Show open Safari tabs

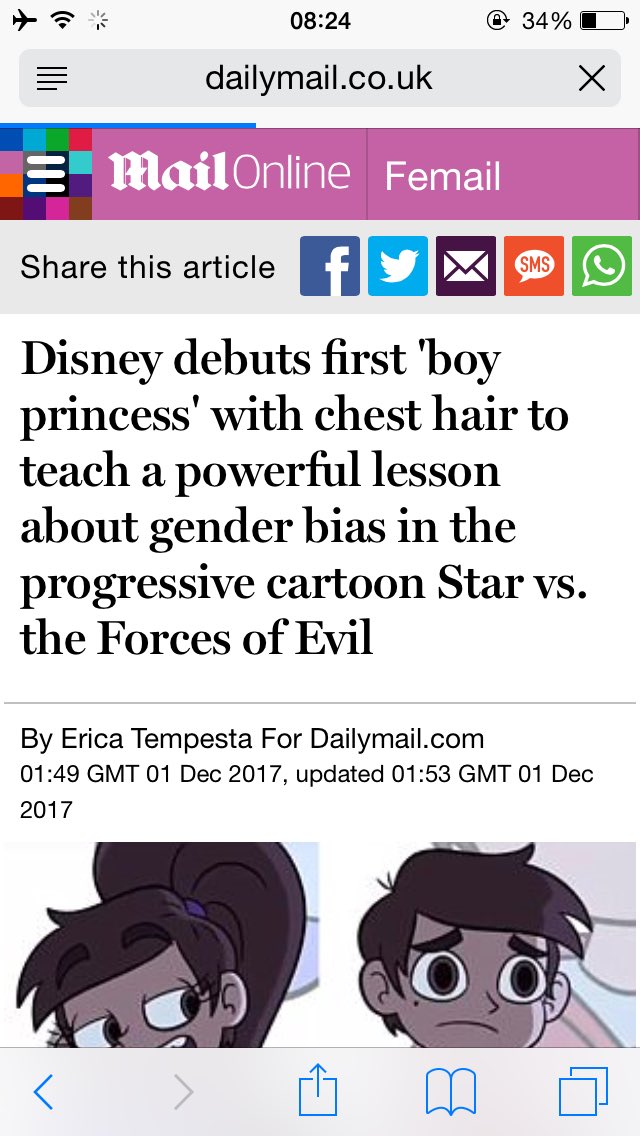(583, 1092)
